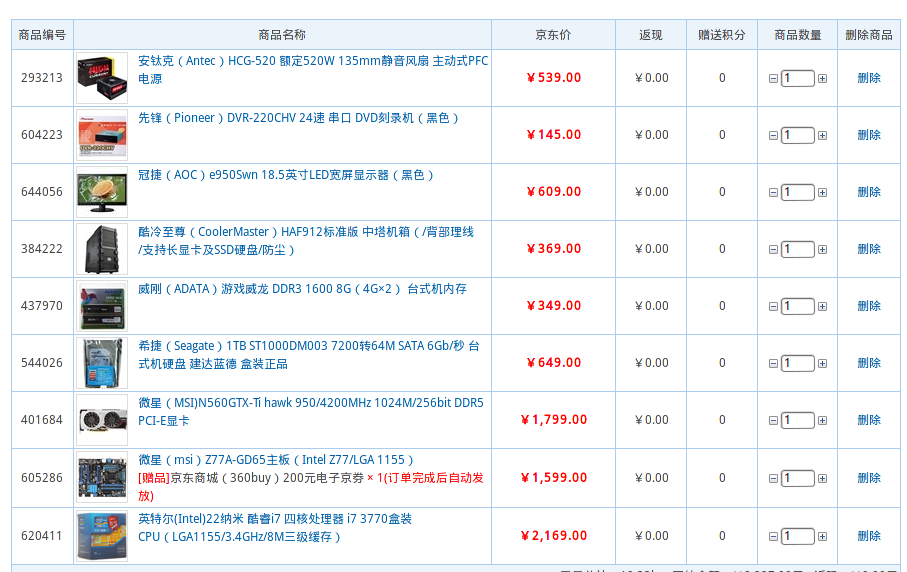
Task: Open the 酷冷至尊 HAF912 product link
Action: coord(305,241)
